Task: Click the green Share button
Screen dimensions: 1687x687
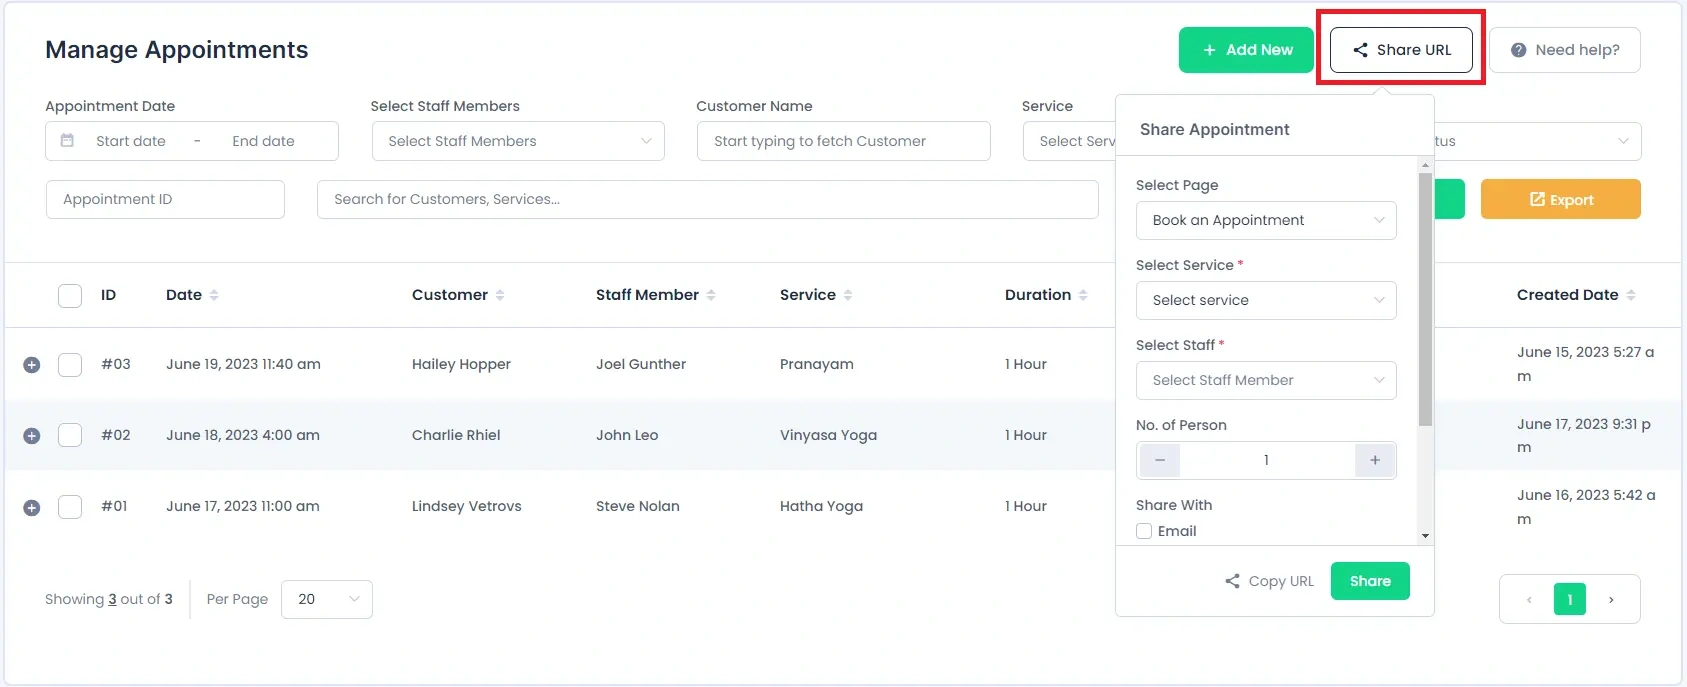Action: (1370, 581)
